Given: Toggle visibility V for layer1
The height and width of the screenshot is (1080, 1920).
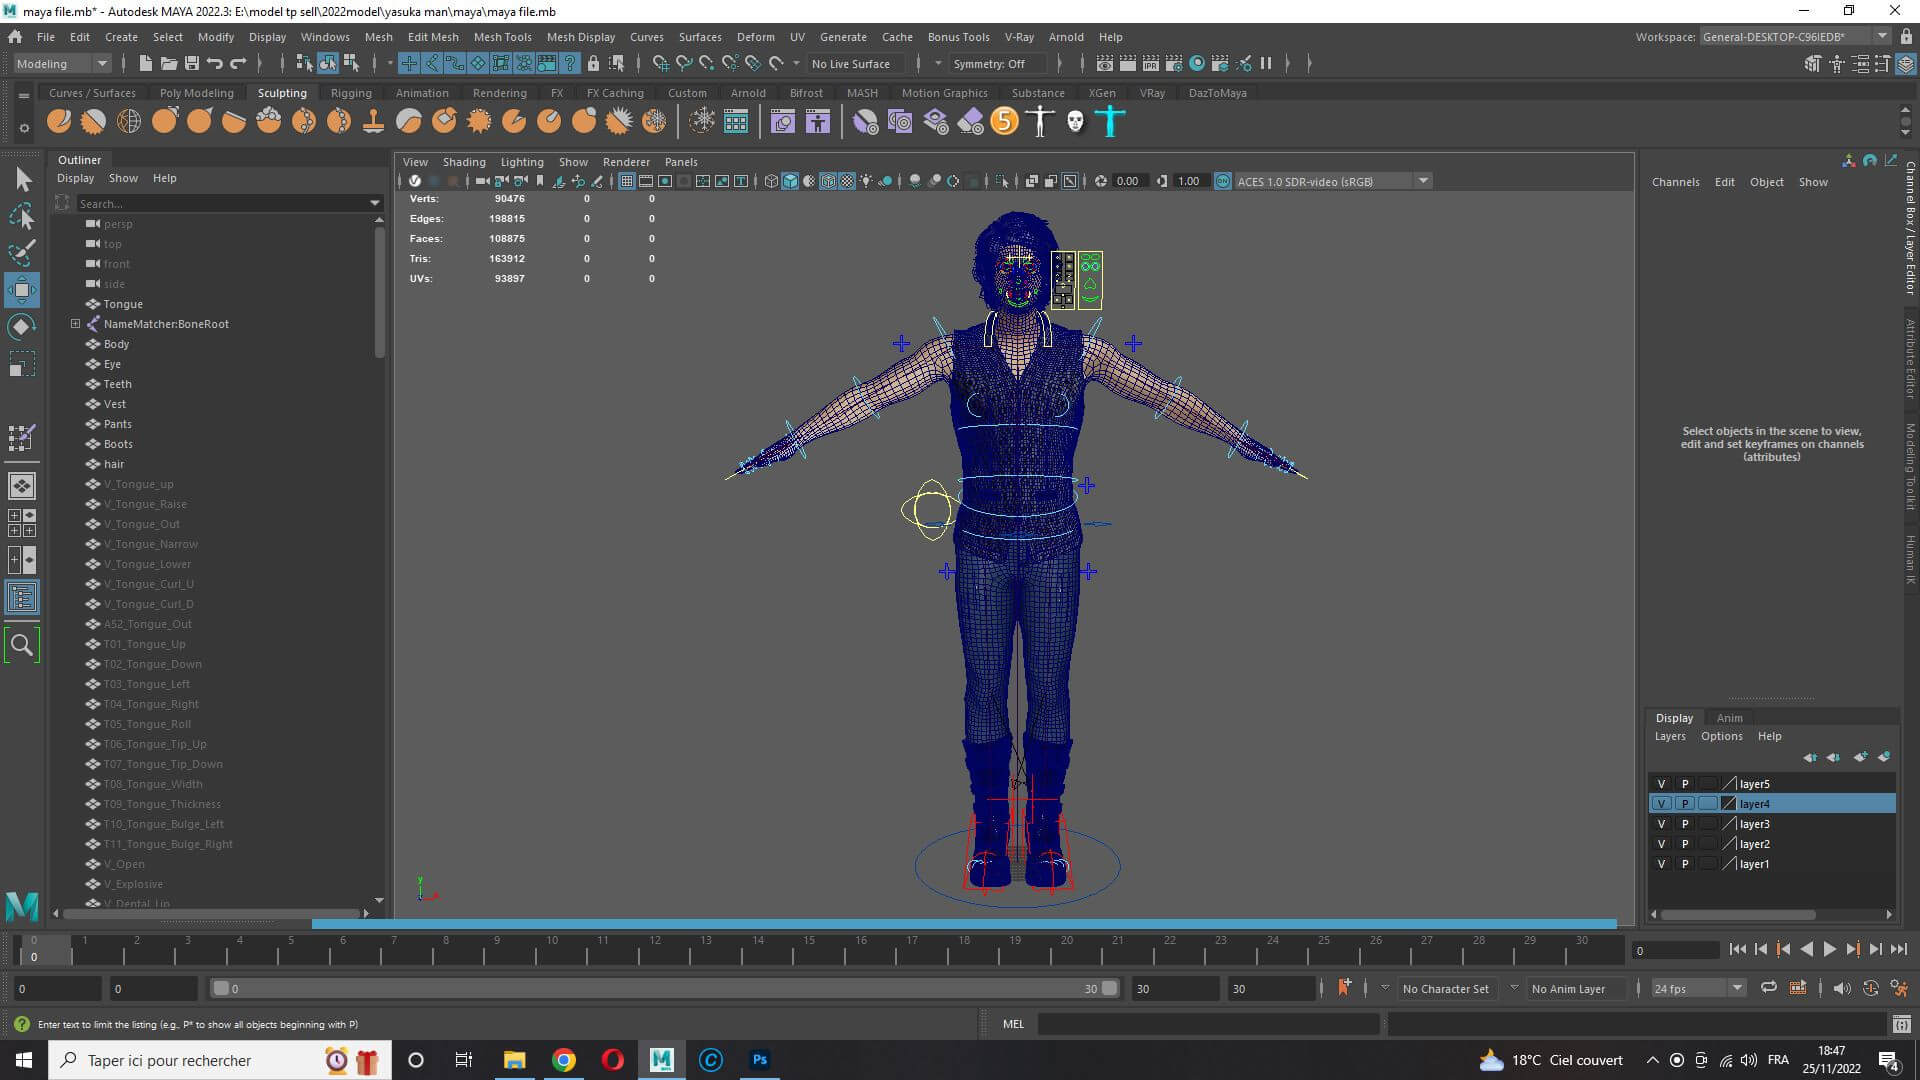Looking at the screenshot, I should 1662,864.
